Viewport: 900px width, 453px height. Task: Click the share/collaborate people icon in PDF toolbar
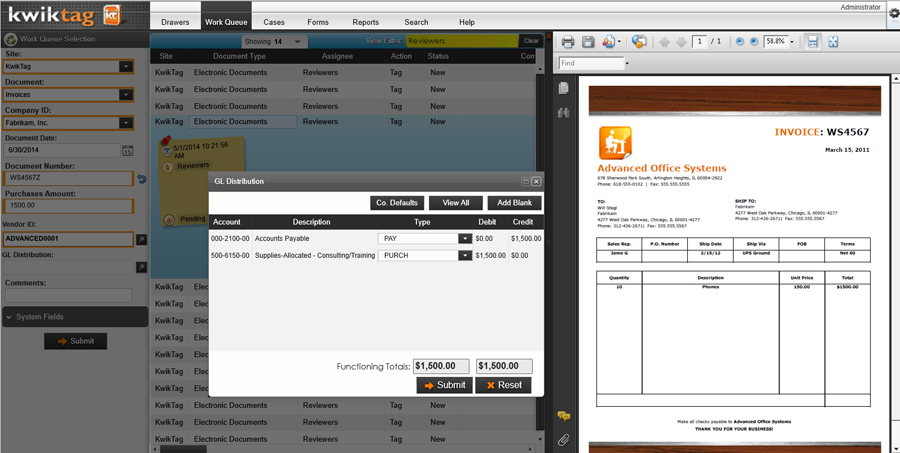[608, 41]
